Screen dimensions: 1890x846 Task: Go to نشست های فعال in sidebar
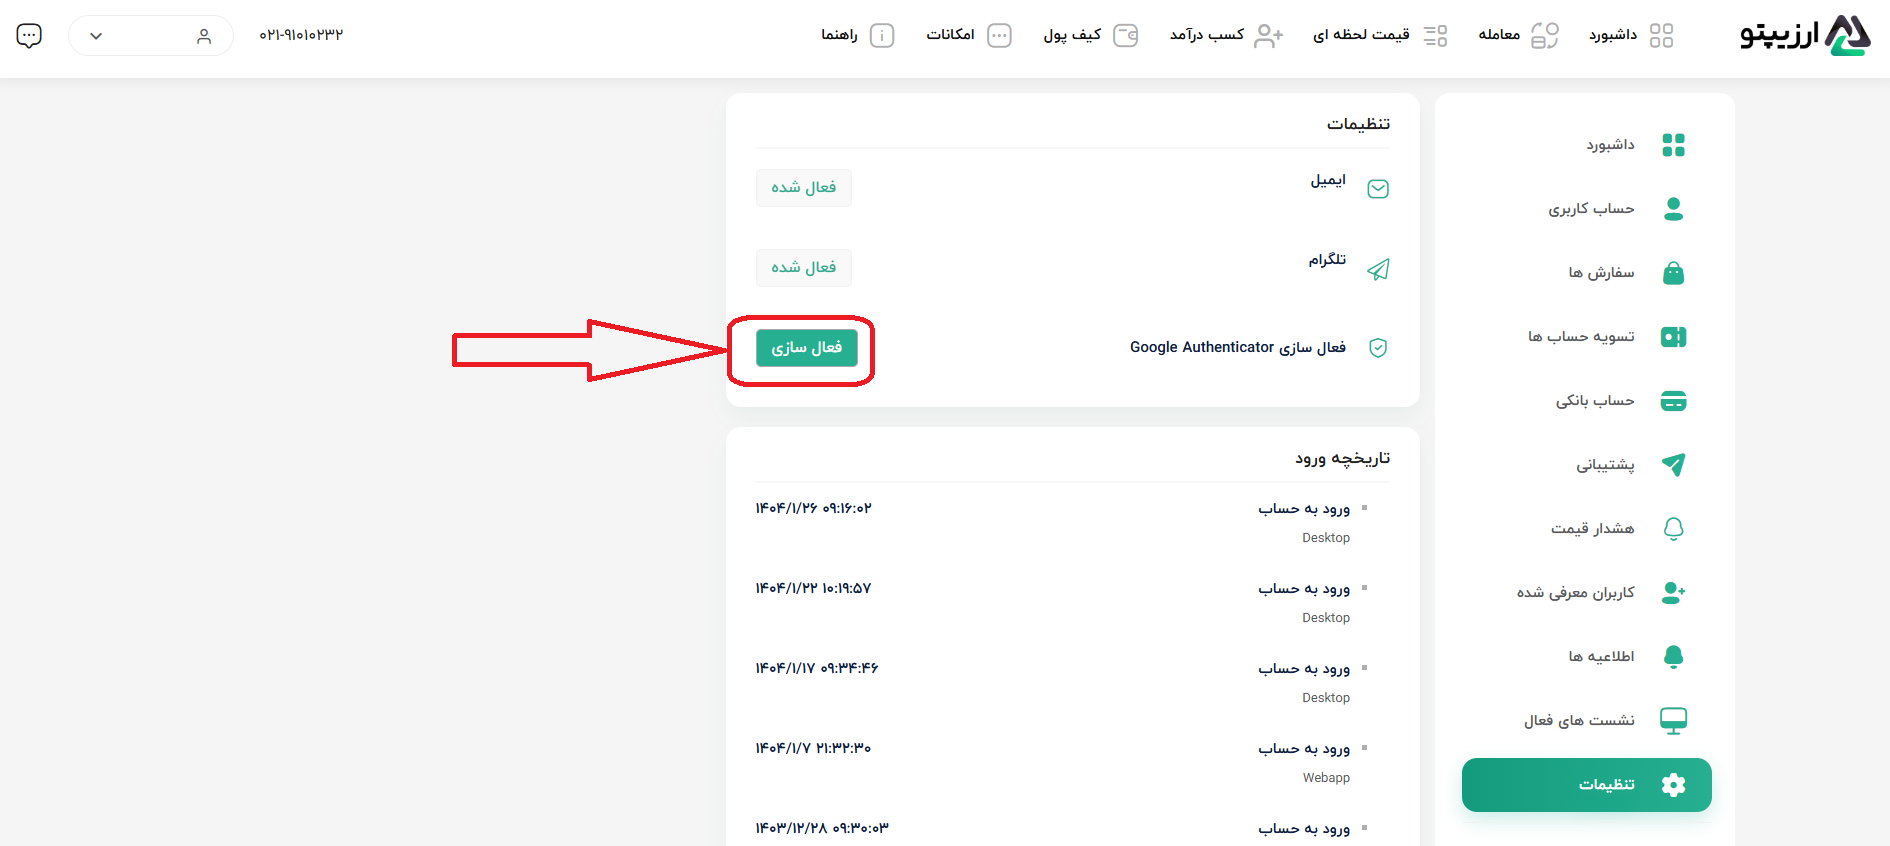[x=1579, y=721]
